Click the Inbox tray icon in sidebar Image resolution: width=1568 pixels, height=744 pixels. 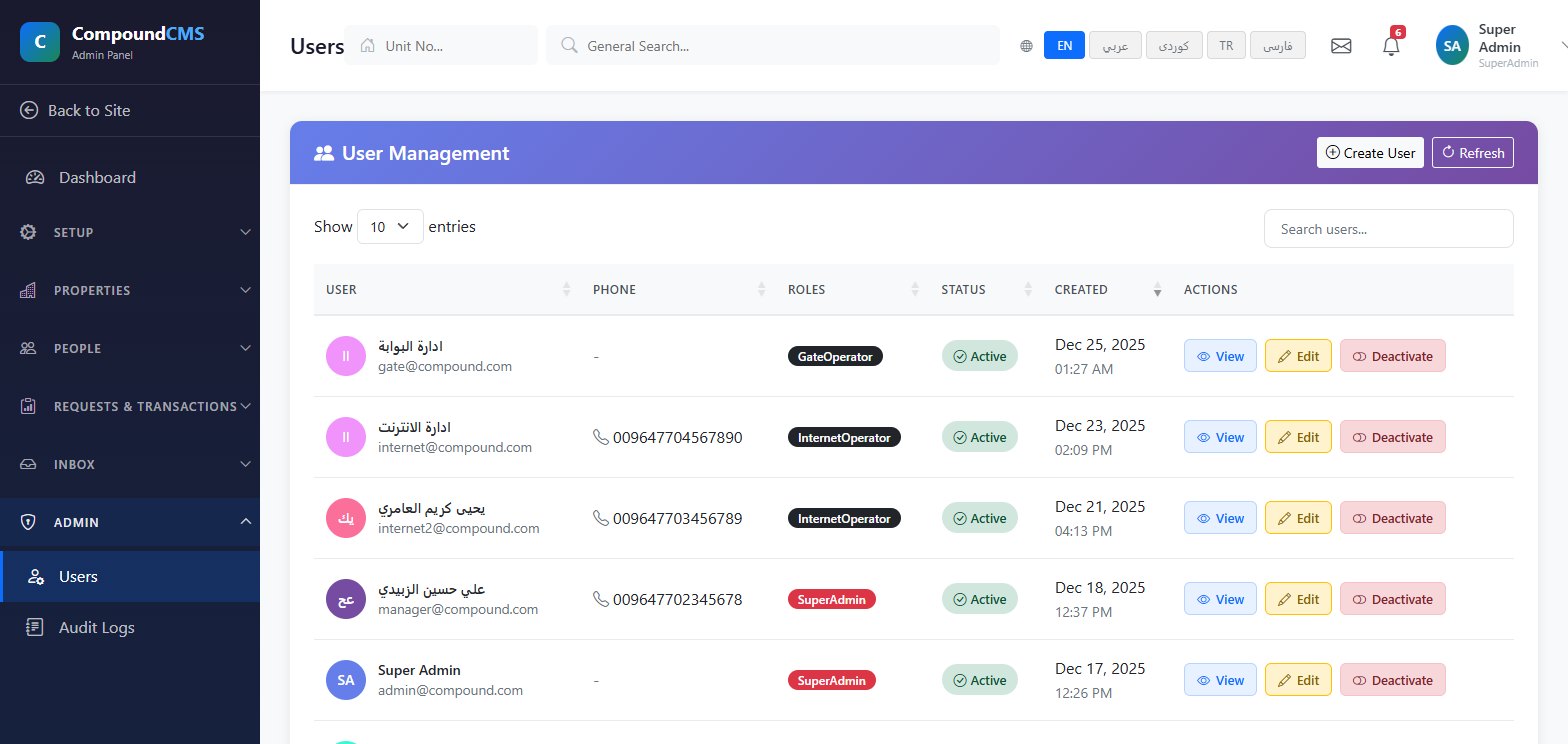(29, 464)
